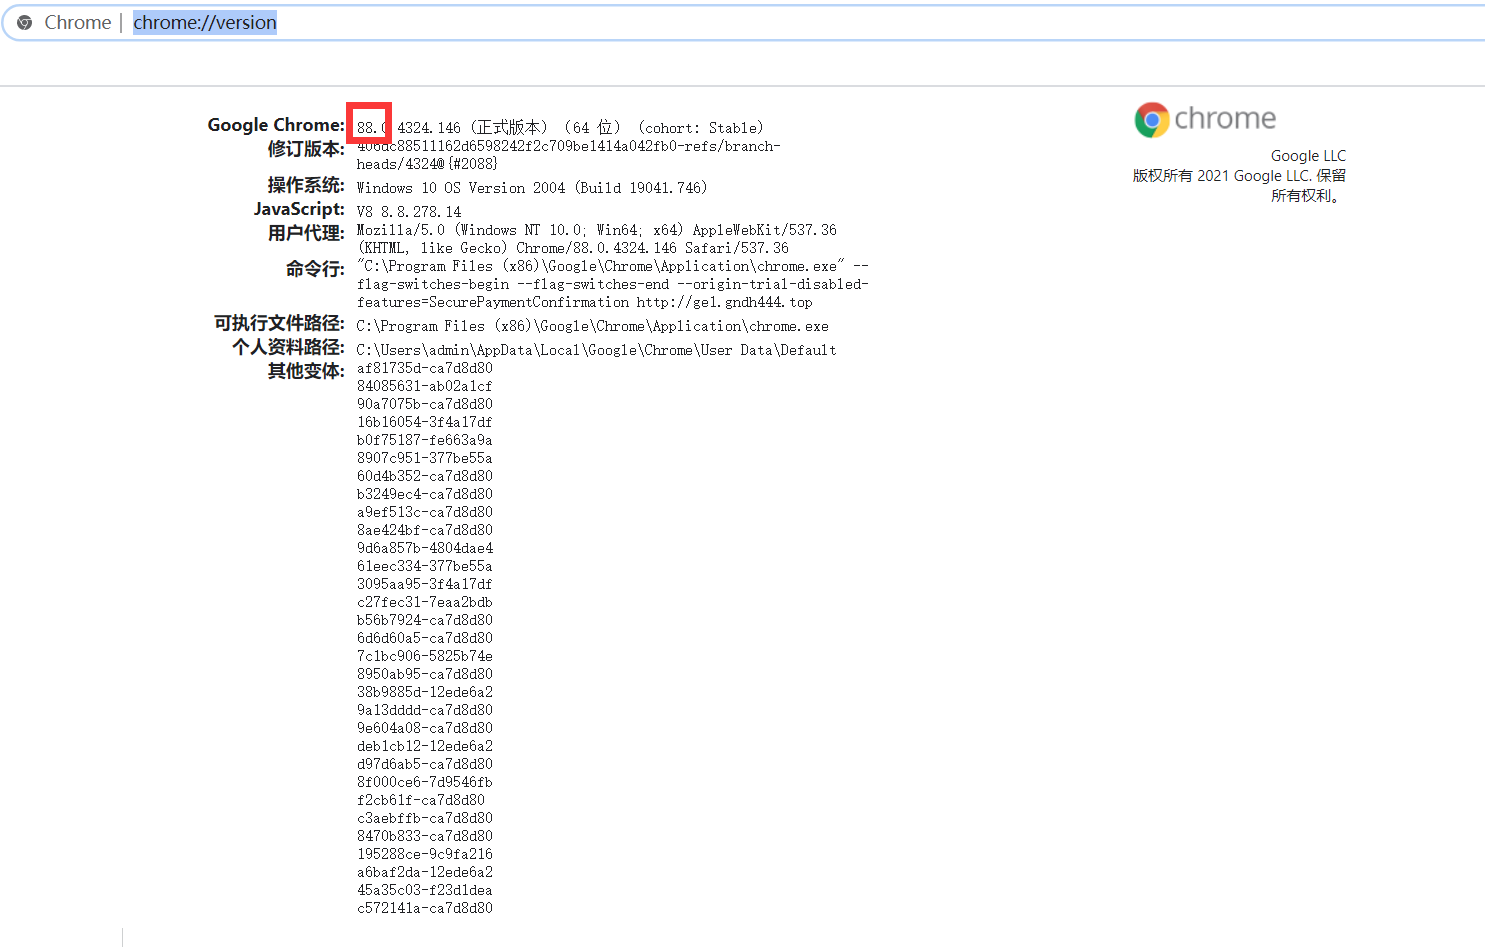Select the chrome://version URL text in address bar

point(205,22)
